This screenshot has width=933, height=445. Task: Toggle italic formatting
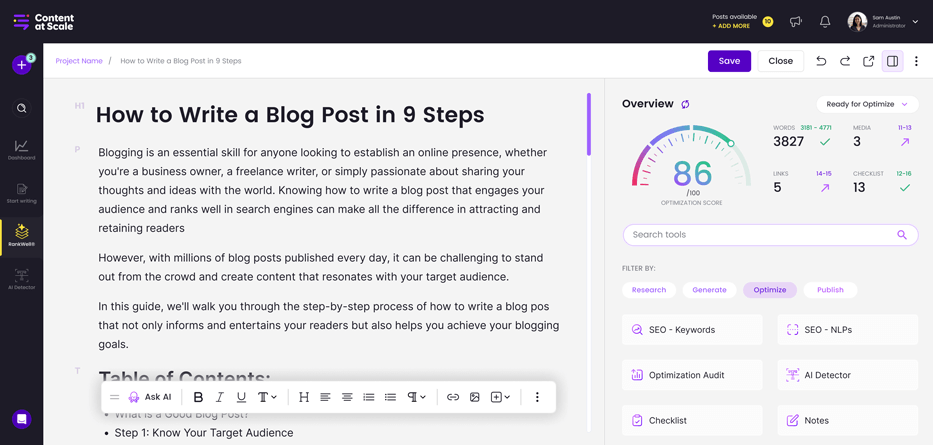[x=220, y=397]
